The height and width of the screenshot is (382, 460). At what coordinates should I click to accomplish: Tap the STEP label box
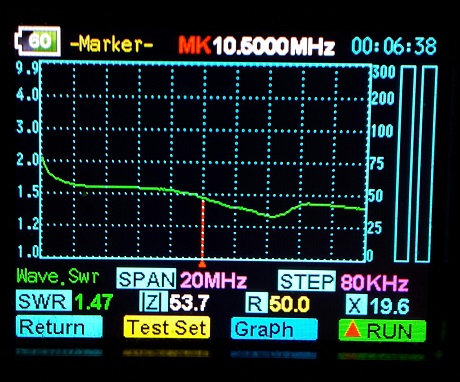click(307, 281)
